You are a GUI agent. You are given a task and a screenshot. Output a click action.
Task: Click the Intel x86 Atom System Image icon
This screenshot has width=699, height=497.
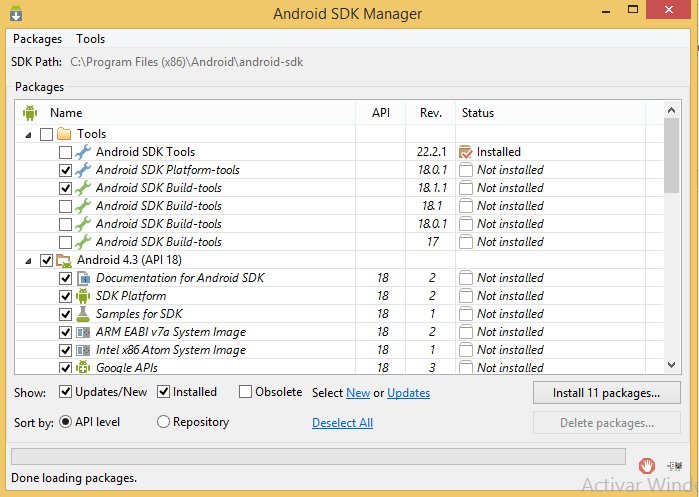[x=83, y=350]
